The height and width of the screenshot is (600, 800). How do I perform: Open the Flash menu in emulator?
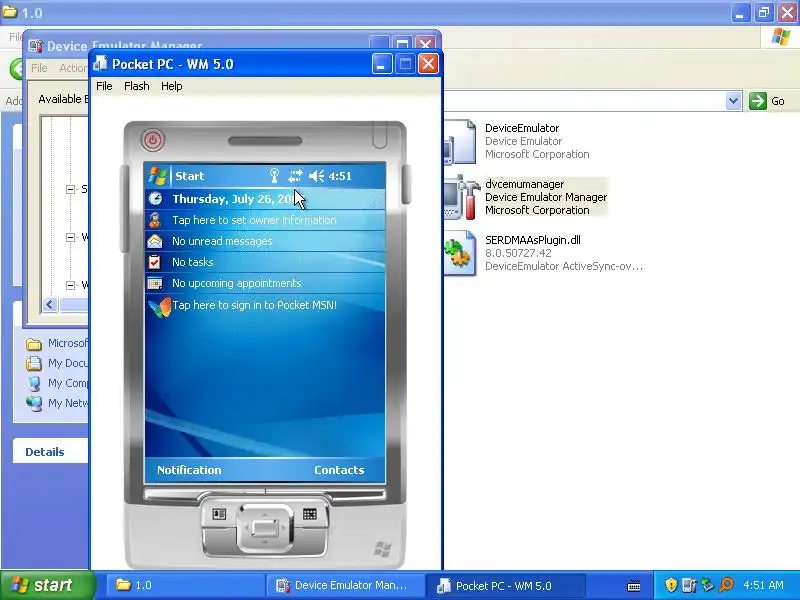coord(137,86)
